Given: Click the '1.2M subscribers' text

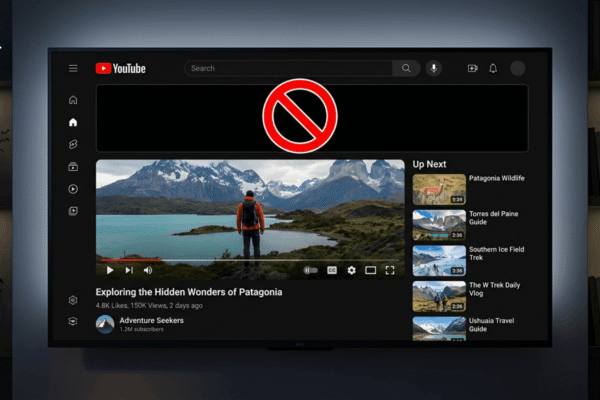Looking at the screenshot, I should [x=142, y=329].
